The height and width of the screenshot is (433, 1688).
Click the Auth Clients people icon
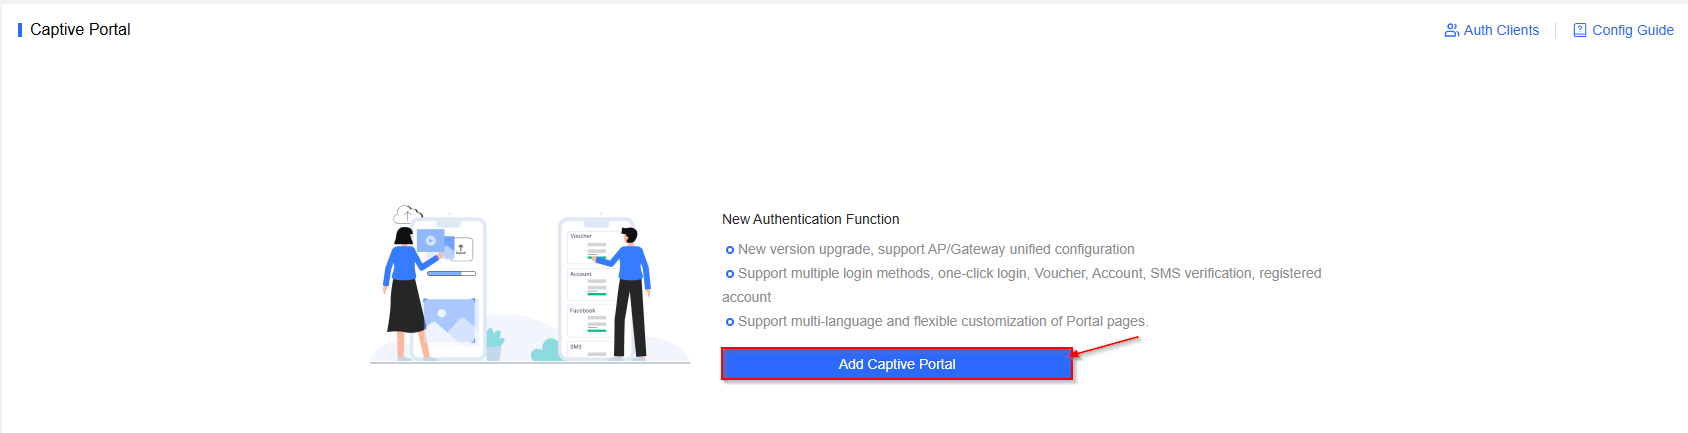pos(1451,30)
